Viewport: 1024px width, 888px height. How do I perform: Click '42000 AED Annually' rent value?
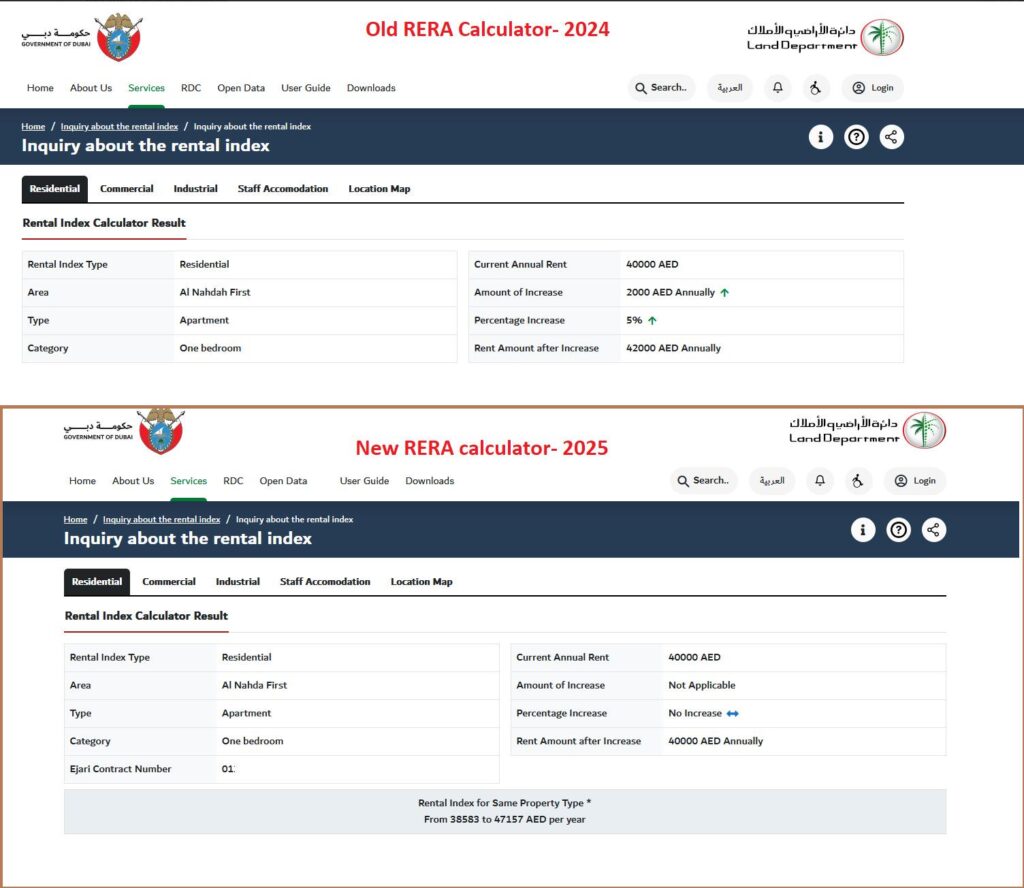673,348
